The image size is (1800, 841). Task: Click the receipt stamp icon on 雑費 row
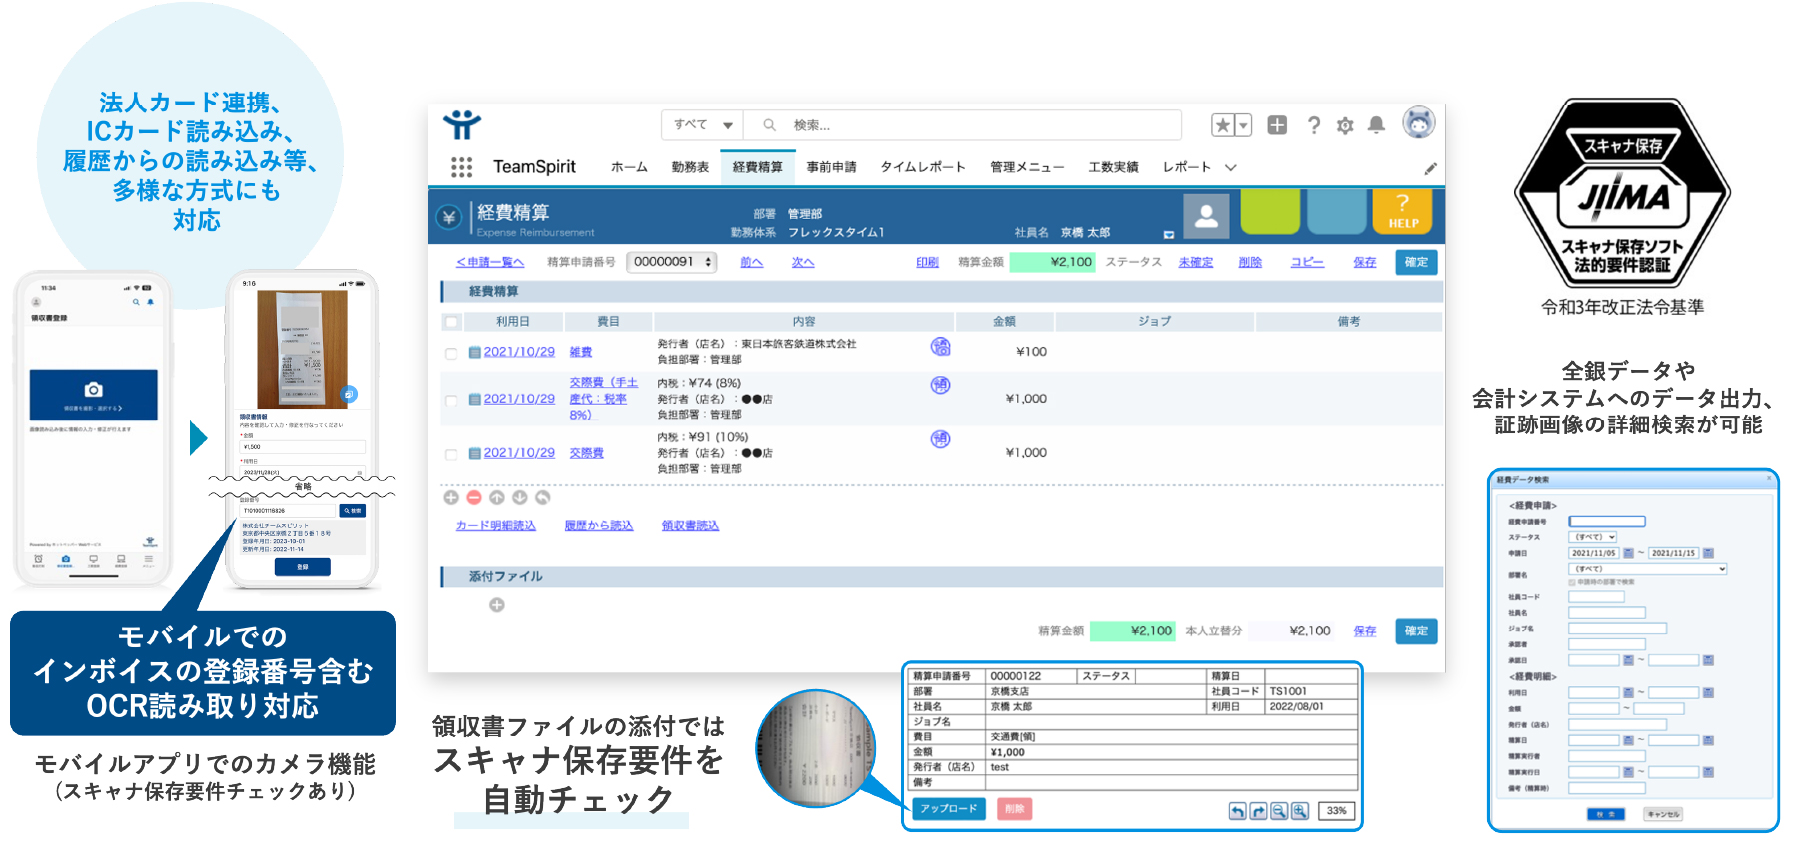point(941,347)
